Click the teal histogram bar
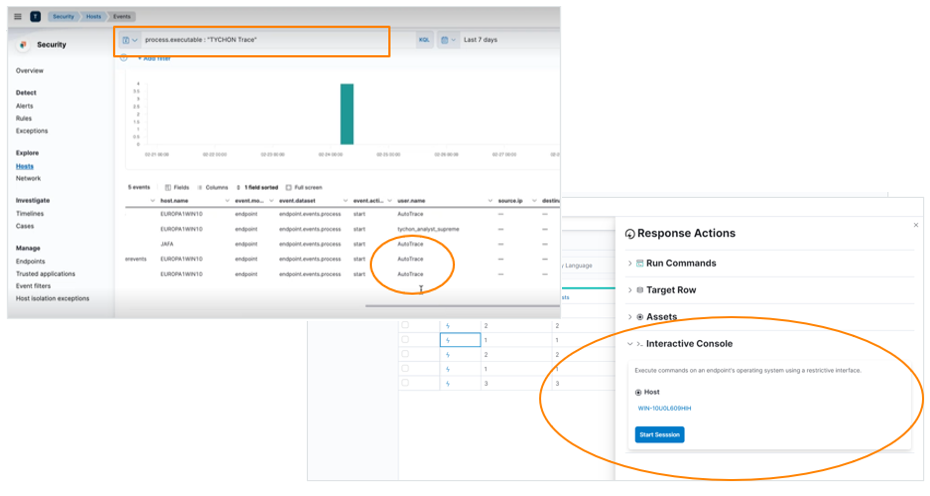The image size is (930, 496). [347, 114]
